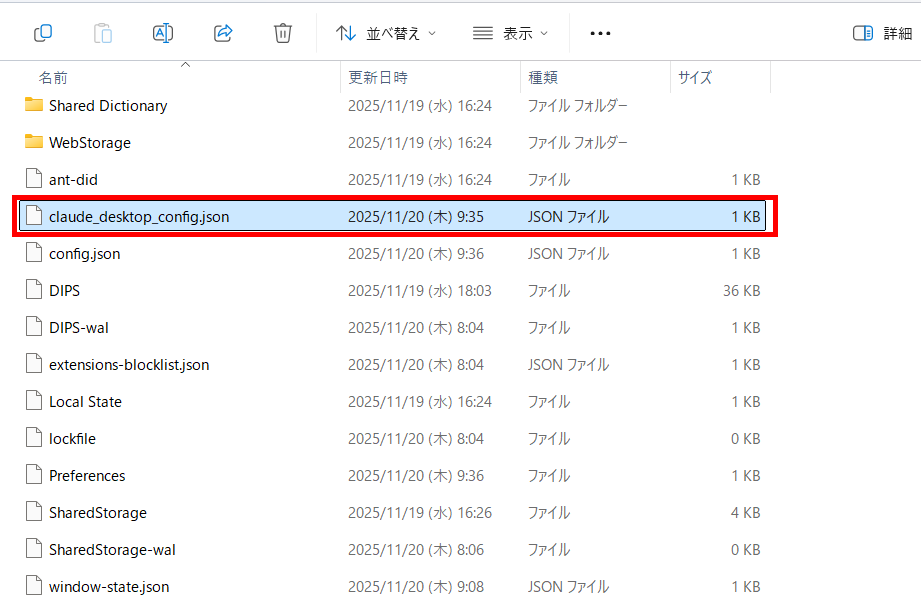The height and width of the screenshot is (597, 921).
Task: Select the DIPS-wal file icon
Action: [x=34, y=327]
